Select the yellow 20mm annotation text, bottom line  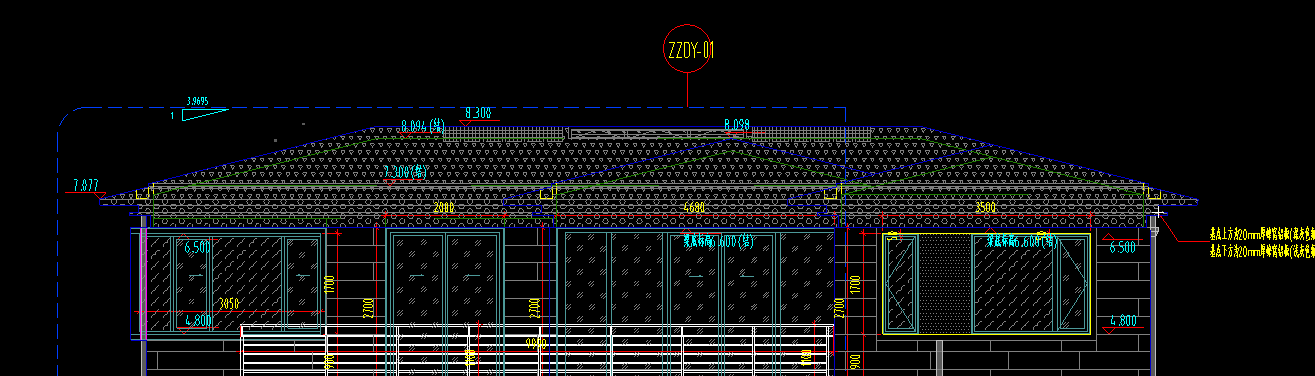pyautogui.click(x=1262, y=250)
